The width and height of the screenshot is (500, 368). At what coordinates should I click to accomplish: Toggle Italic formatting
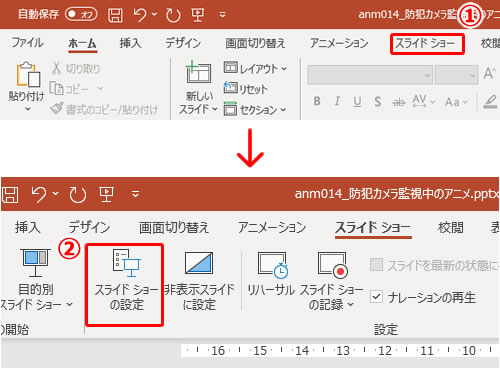337,101
